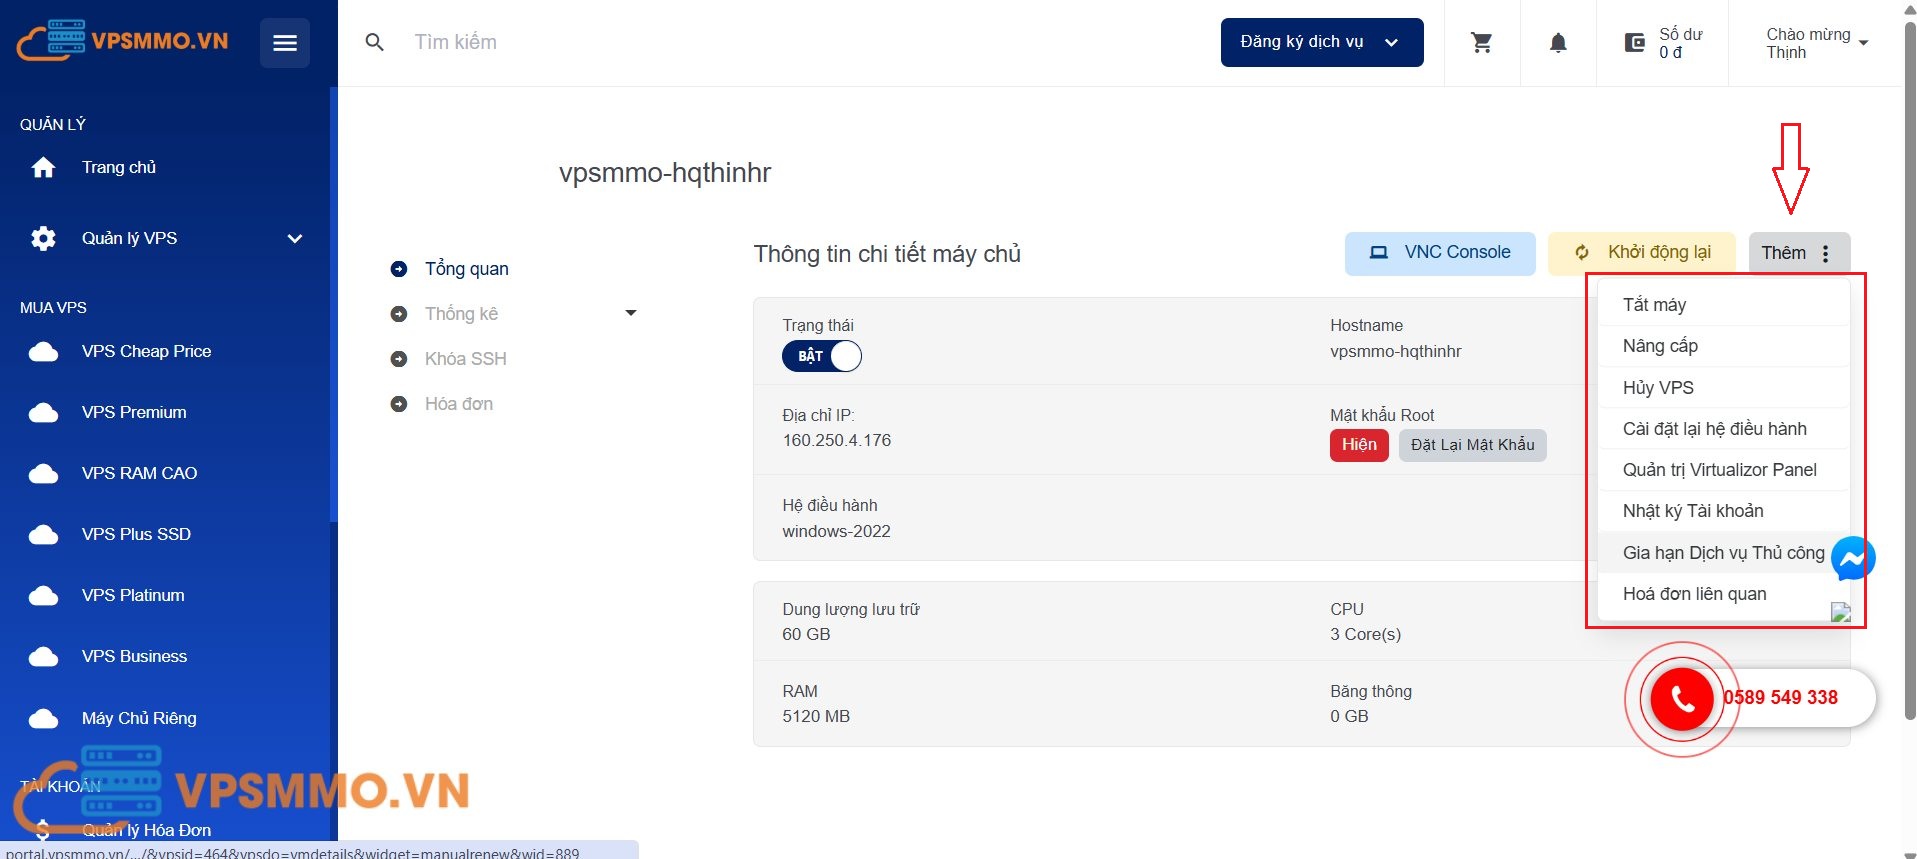Open the Chào mừng Thịnh account dropdown
1917x859 pixels.
(1816, 43)
